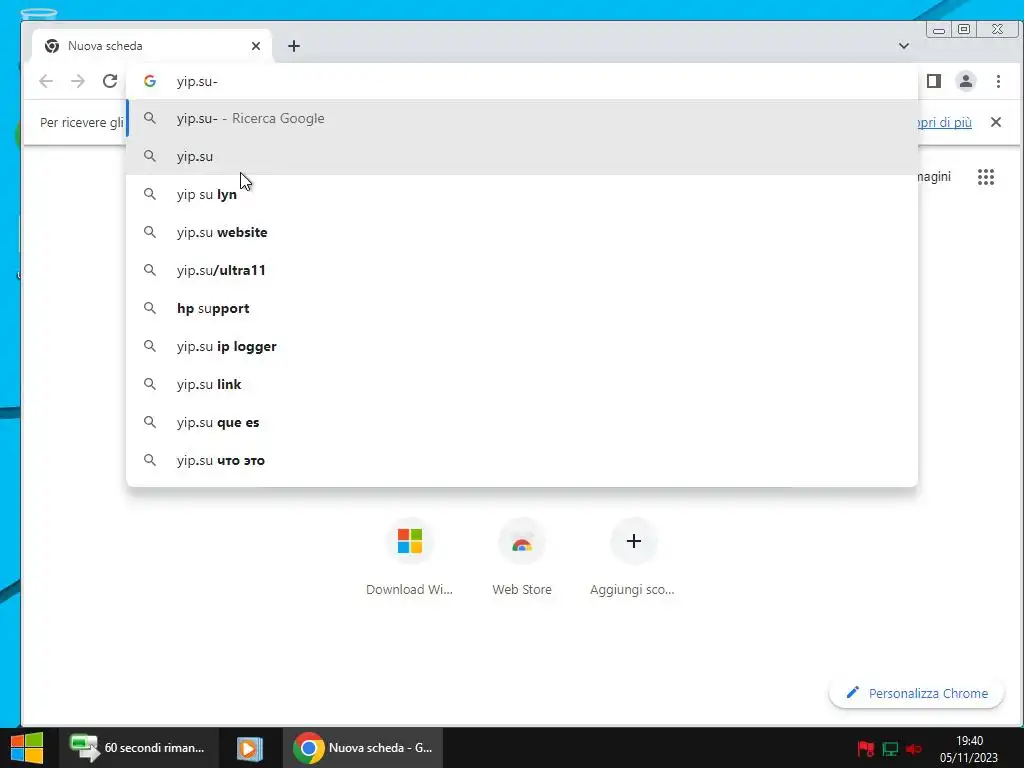This screenshot has height=768, width=1024.
Task: Open the media player taskbar icon
Action: [249, 748]
